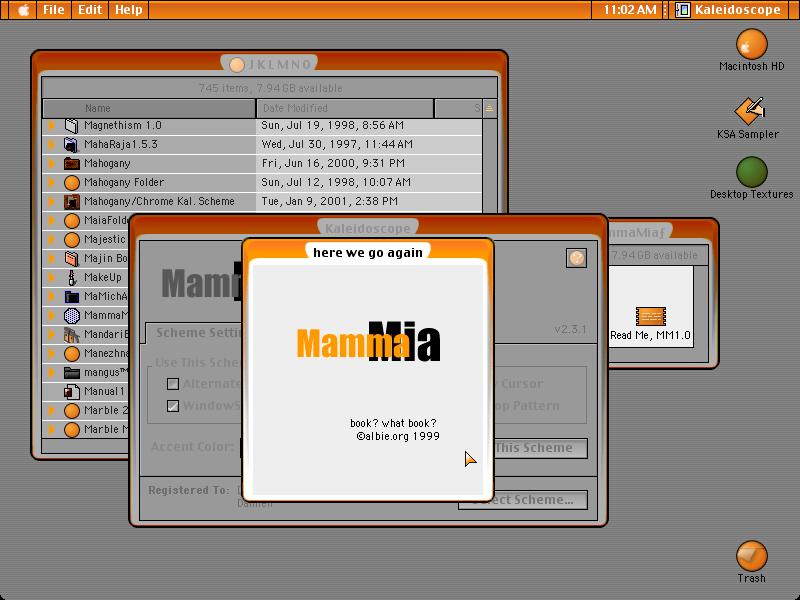The height and width of the screenshot is (600, 800).
Task: Expand the Majestic disclosure triangle
Action: [52, 239]
